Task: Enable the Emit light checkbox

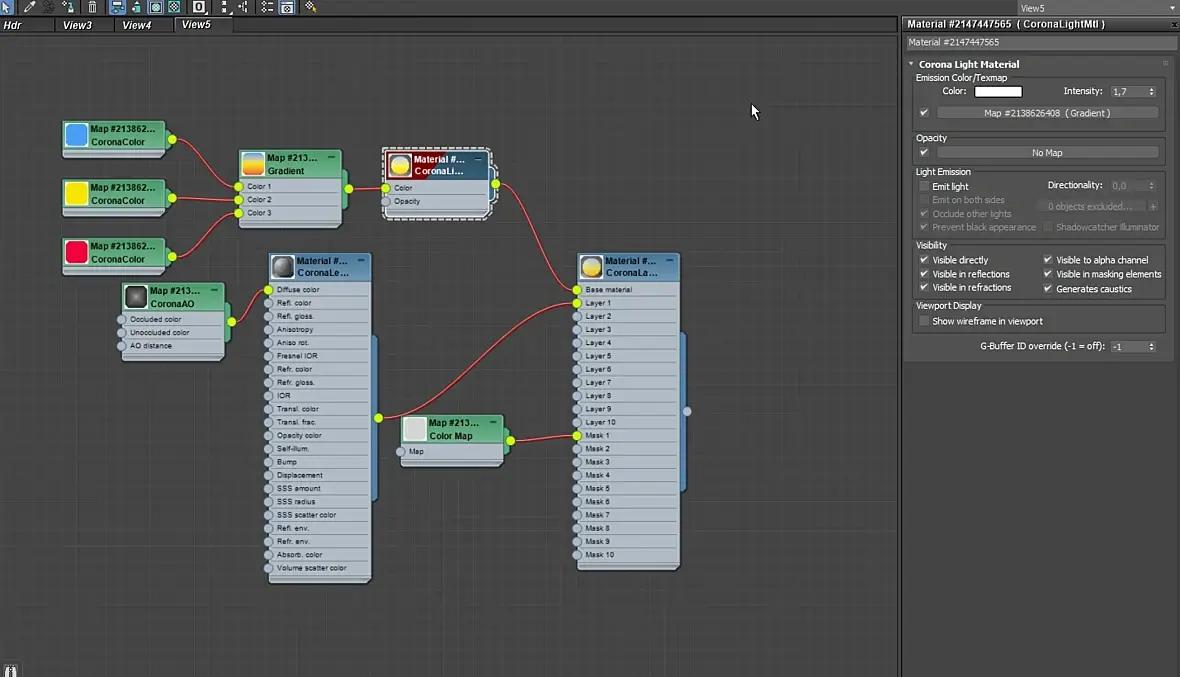Action: tap(924, 186)
